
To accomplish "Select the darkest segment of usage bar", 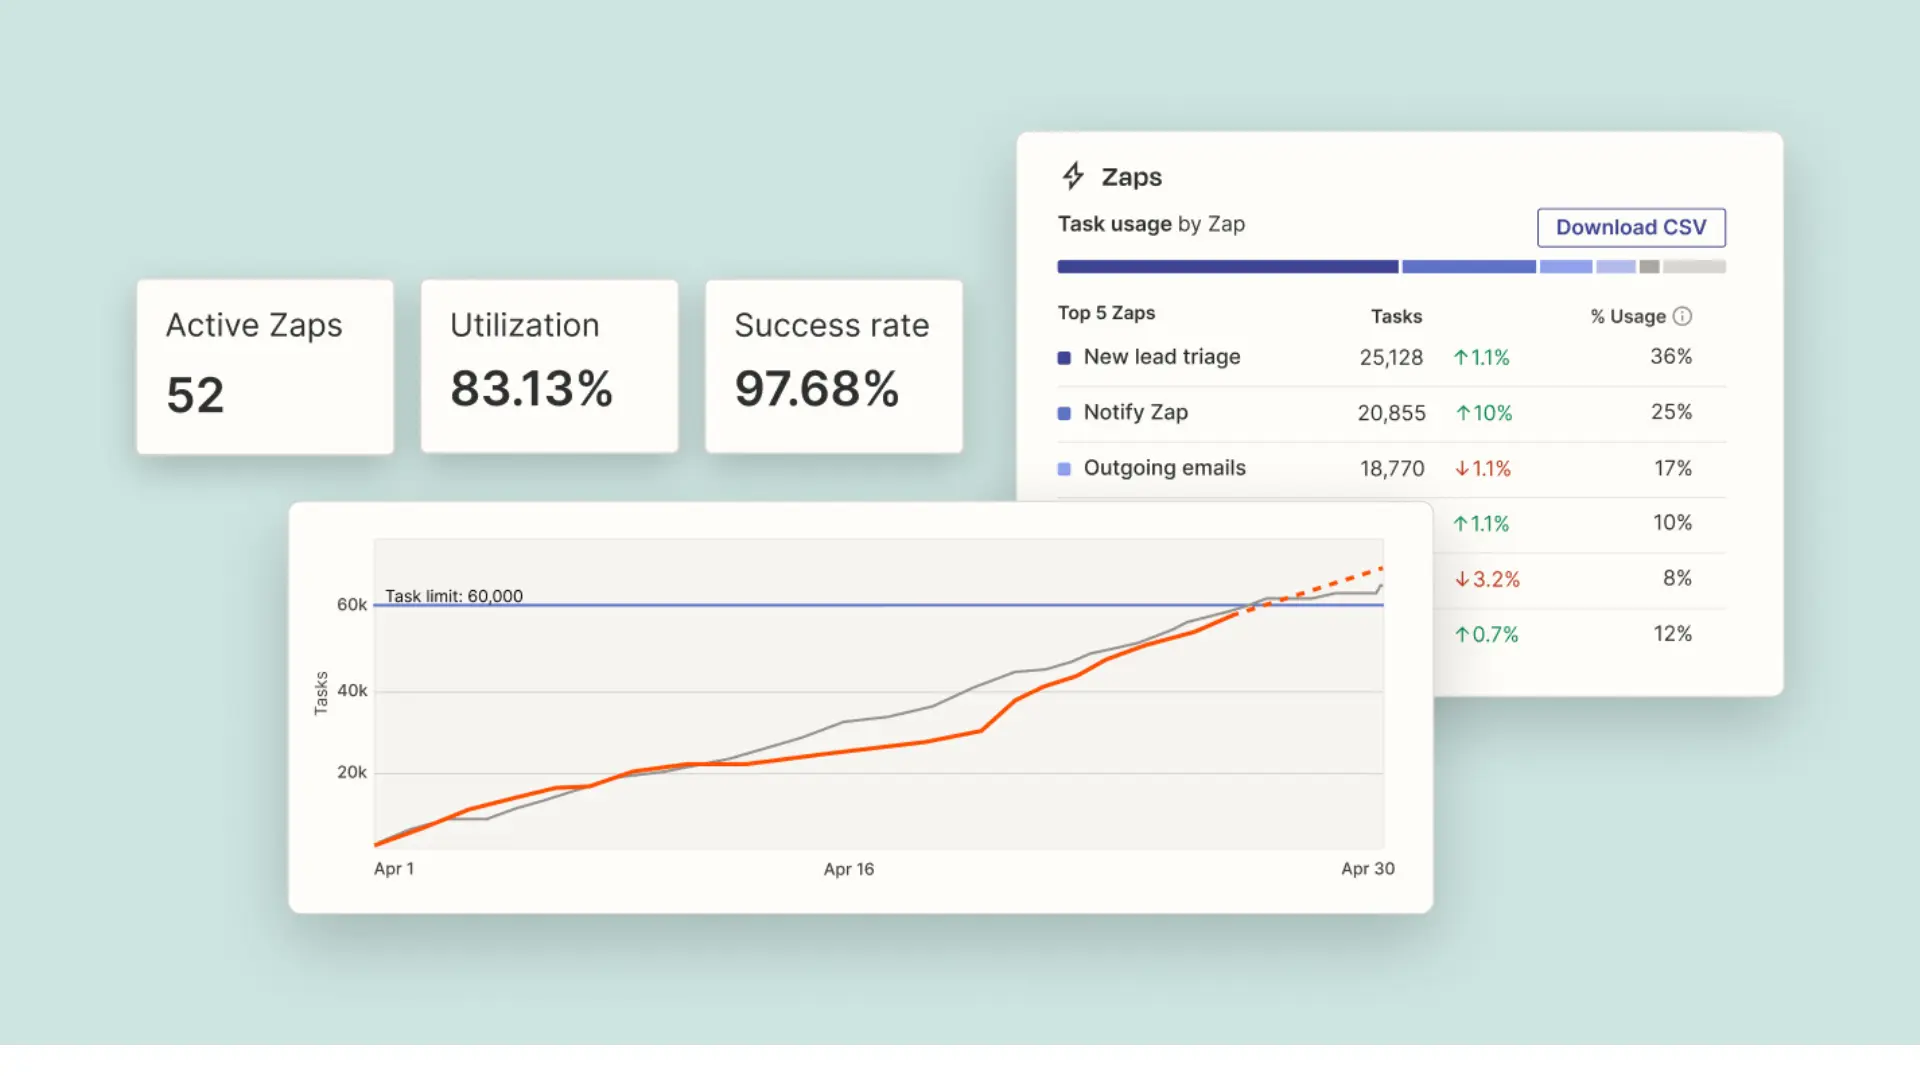I will [x=1227, y=266].
